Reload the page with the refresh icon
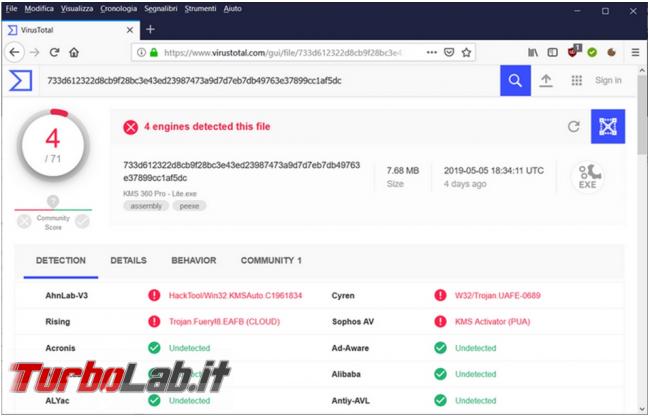650x417 pixels. [x=54, y=52]
